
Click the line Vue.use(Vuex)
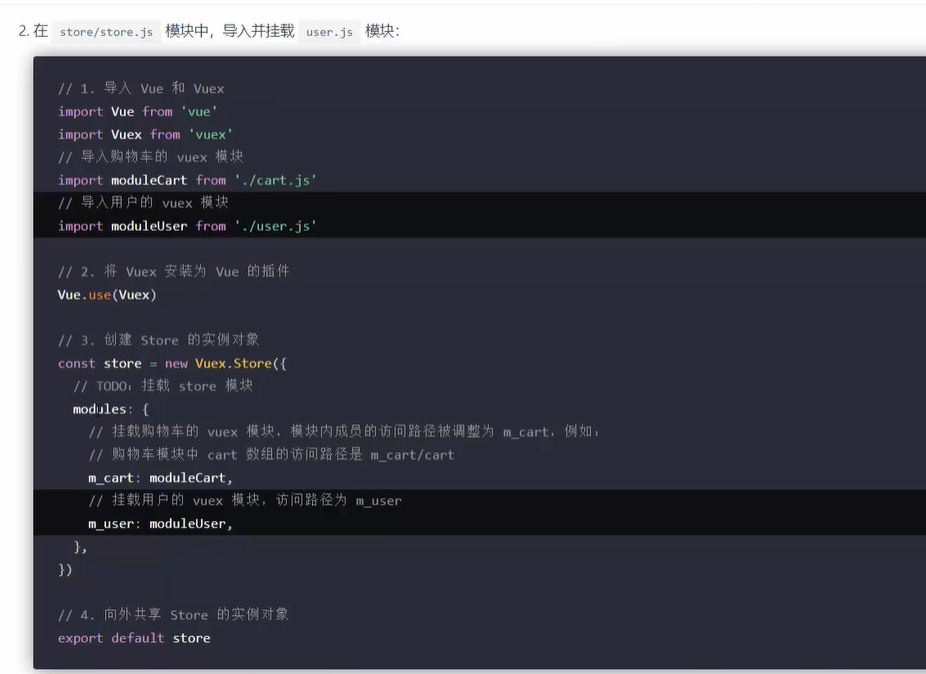107,295
